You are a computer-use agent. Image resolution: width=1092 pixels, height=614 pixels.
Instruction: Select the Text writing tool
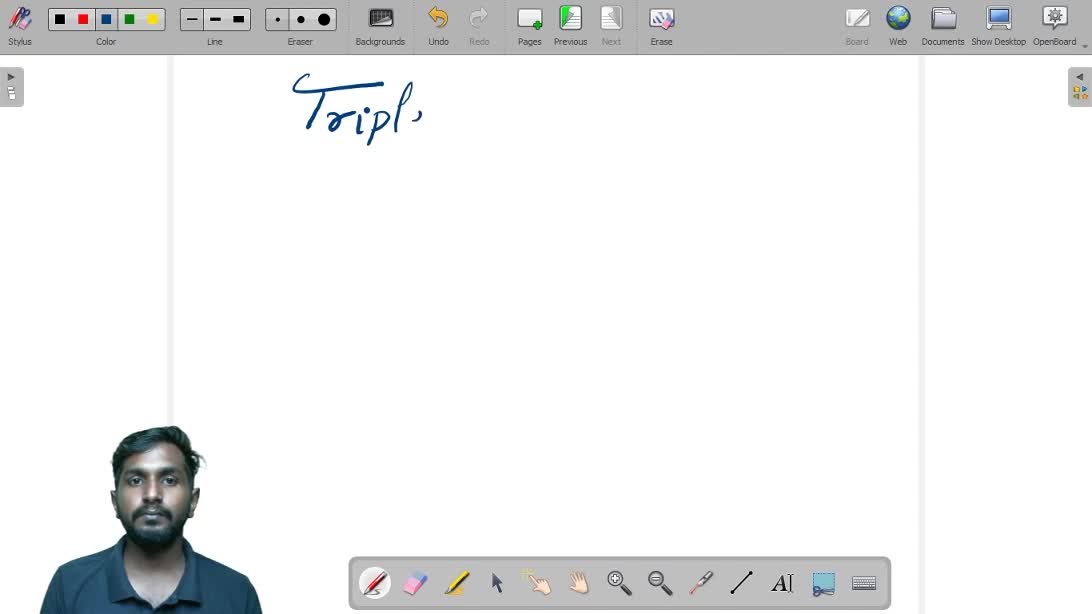pos(782,583)
